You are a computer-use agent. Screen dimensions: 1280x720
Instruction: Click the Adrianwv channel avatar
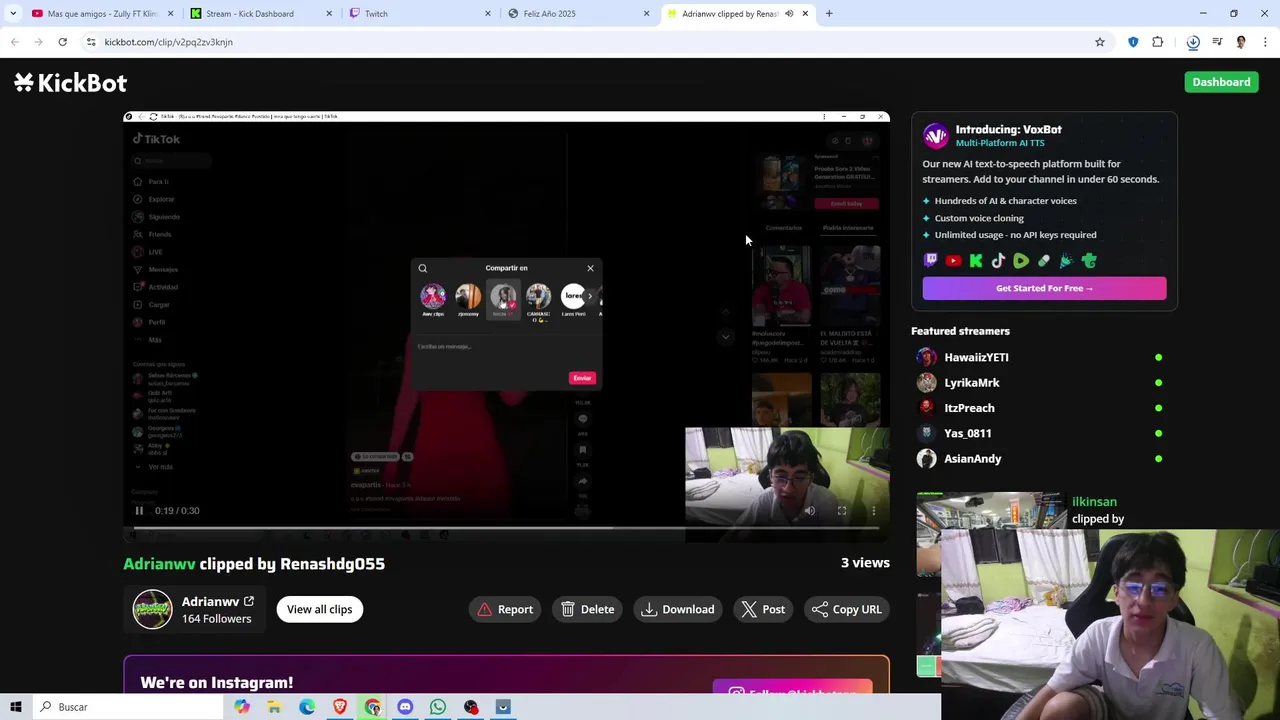tap(153, 609)
